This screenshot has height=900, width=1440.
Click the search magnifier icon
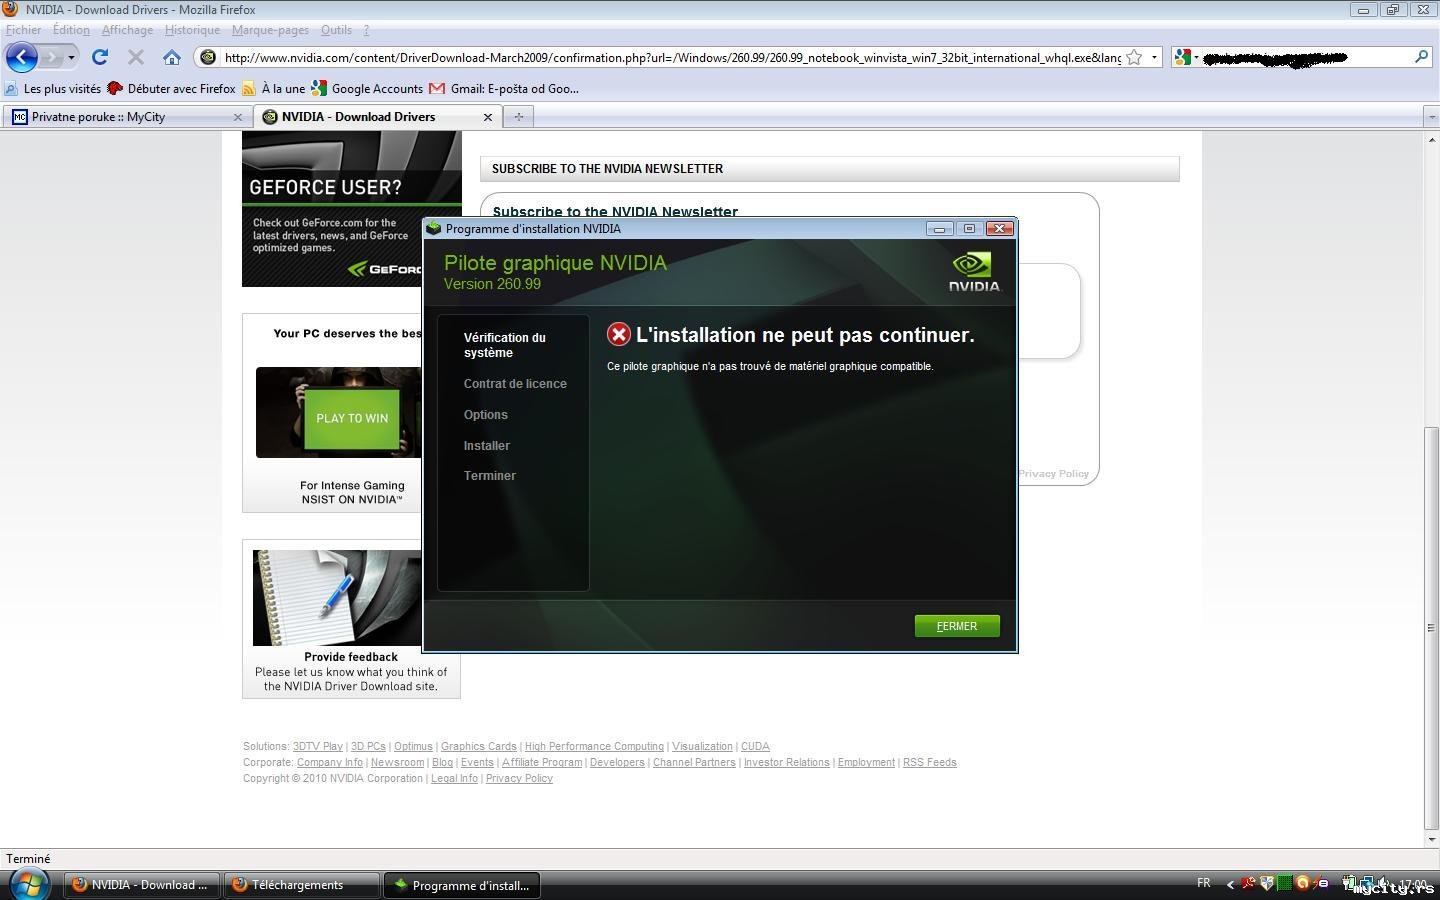pyautogui.click(x=1421, y=57)
